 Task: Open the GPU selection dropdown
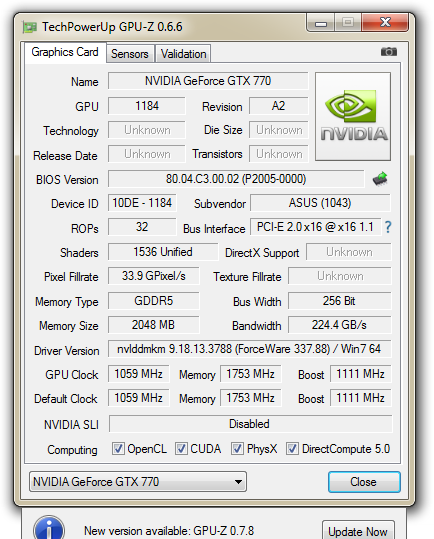point(138,482)
